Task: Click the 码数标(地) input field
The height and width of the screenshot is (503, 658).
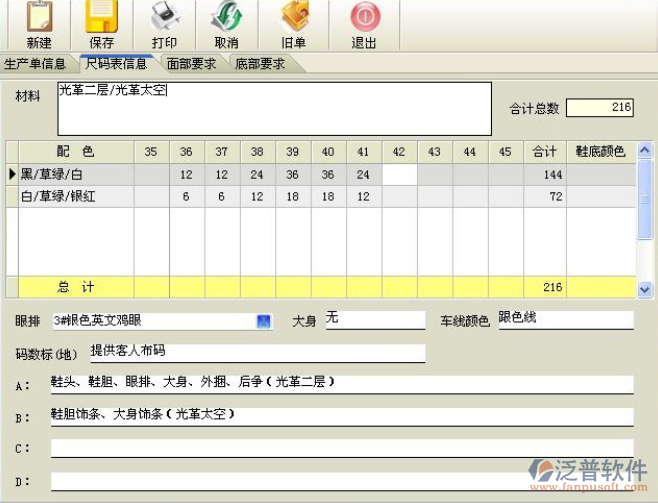Action: point(256,353)
